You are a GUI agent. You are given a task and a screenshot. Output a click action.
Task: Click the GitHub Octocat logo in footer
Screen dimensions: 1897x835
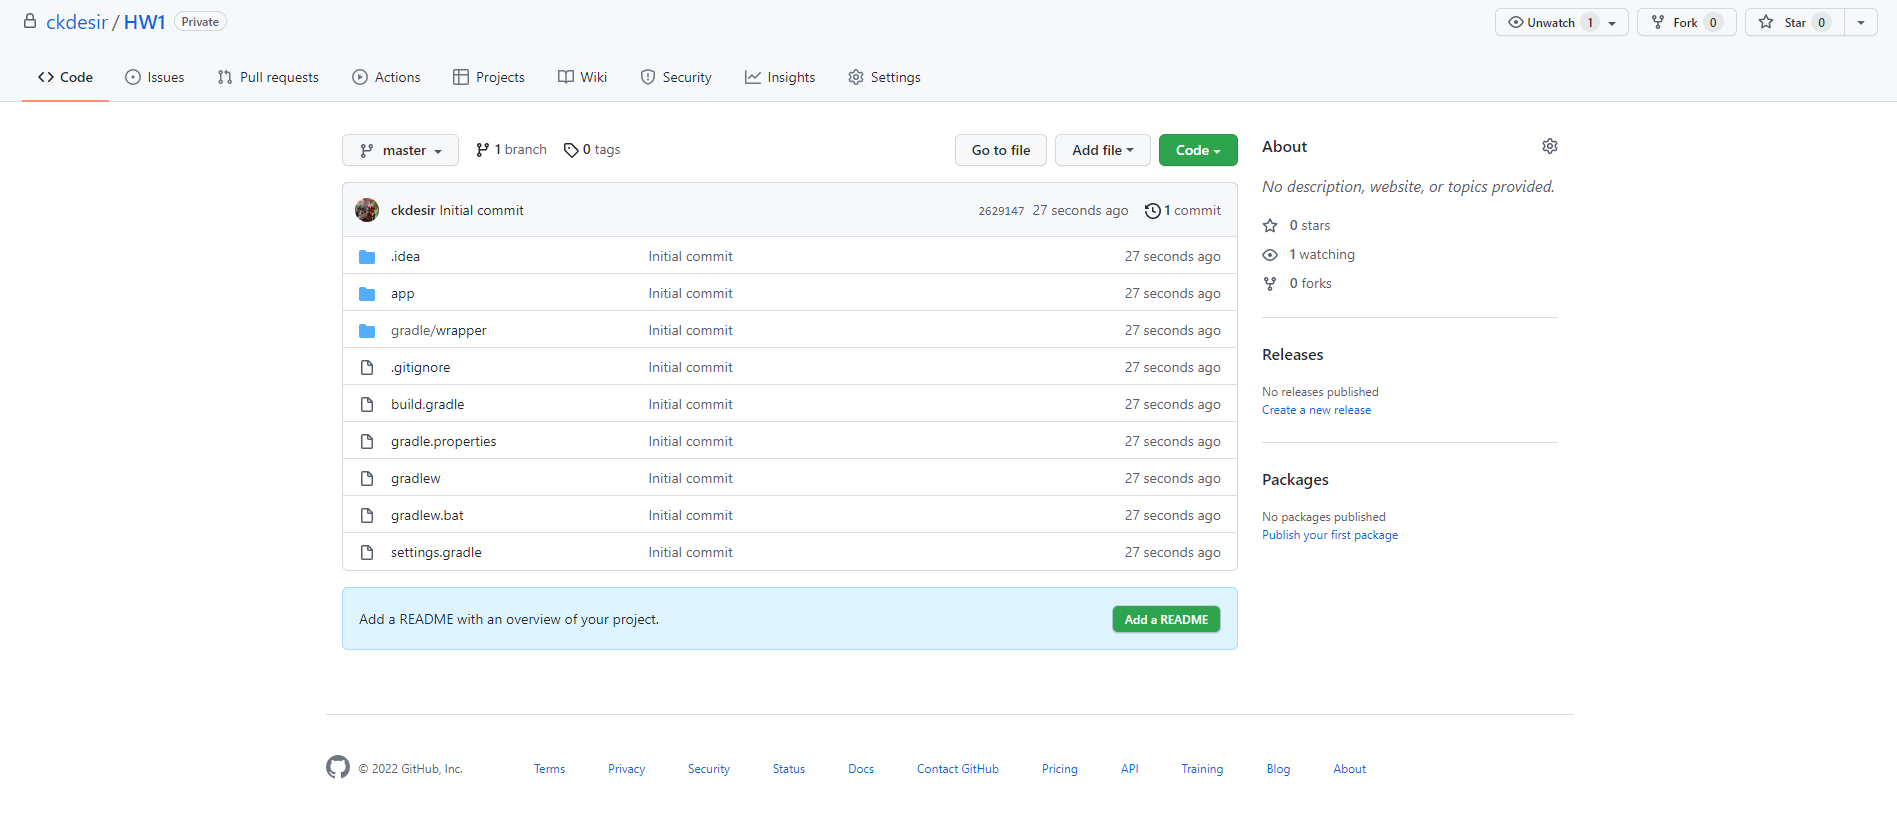338,767
